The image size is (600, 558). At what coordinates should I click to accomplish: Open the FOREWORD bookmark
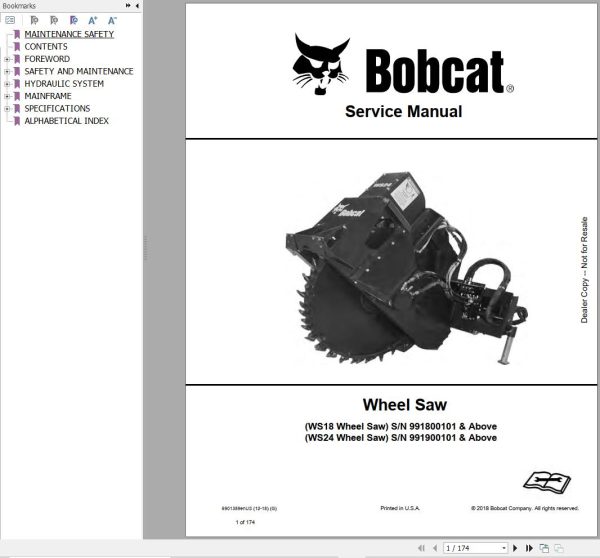coord(47,59)
